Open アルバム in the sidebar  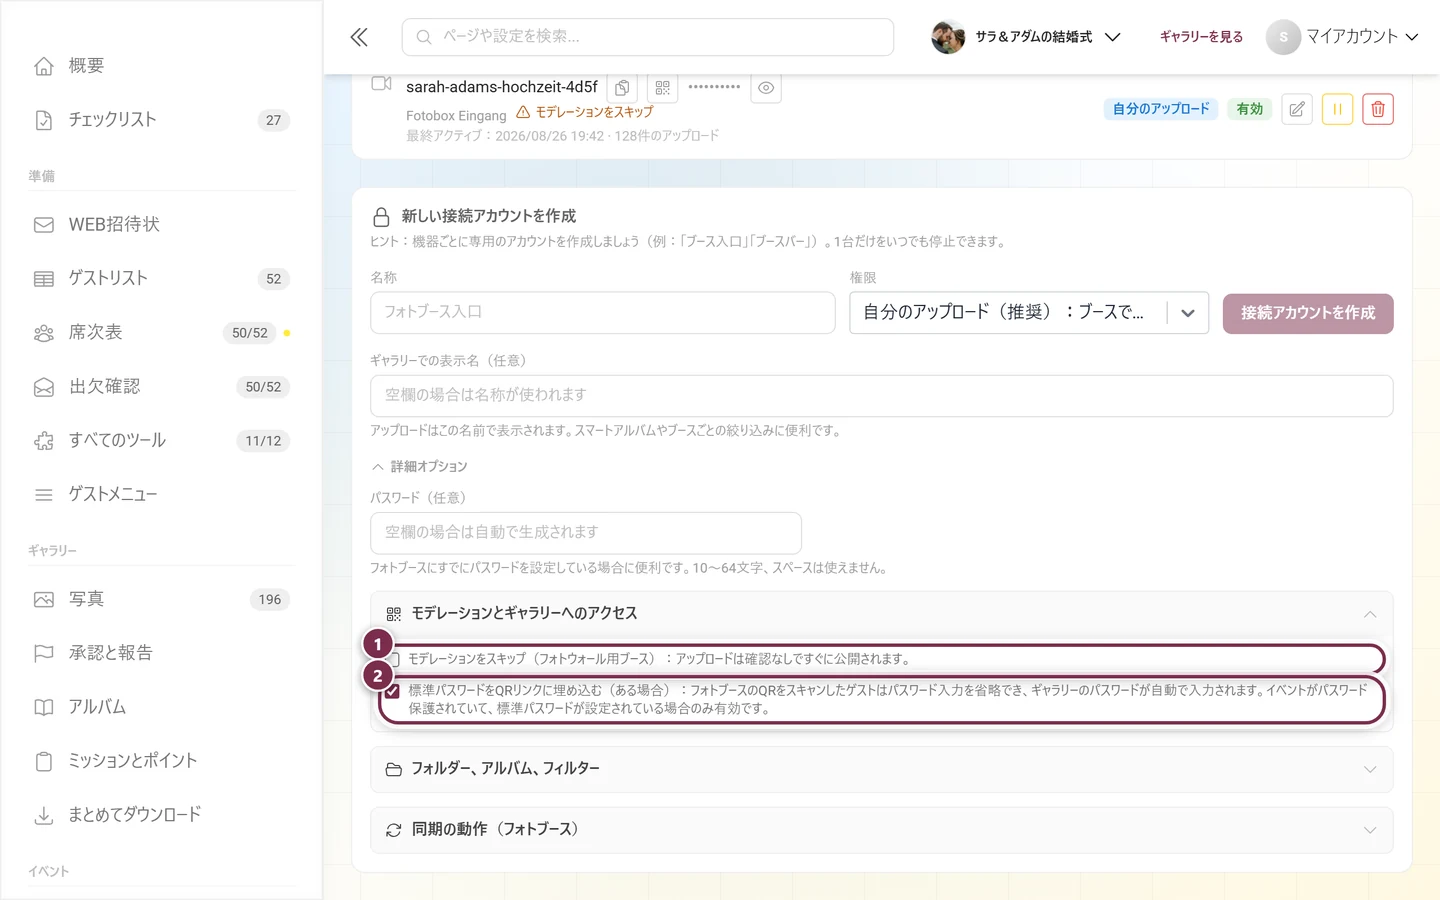tap(162, 708)
